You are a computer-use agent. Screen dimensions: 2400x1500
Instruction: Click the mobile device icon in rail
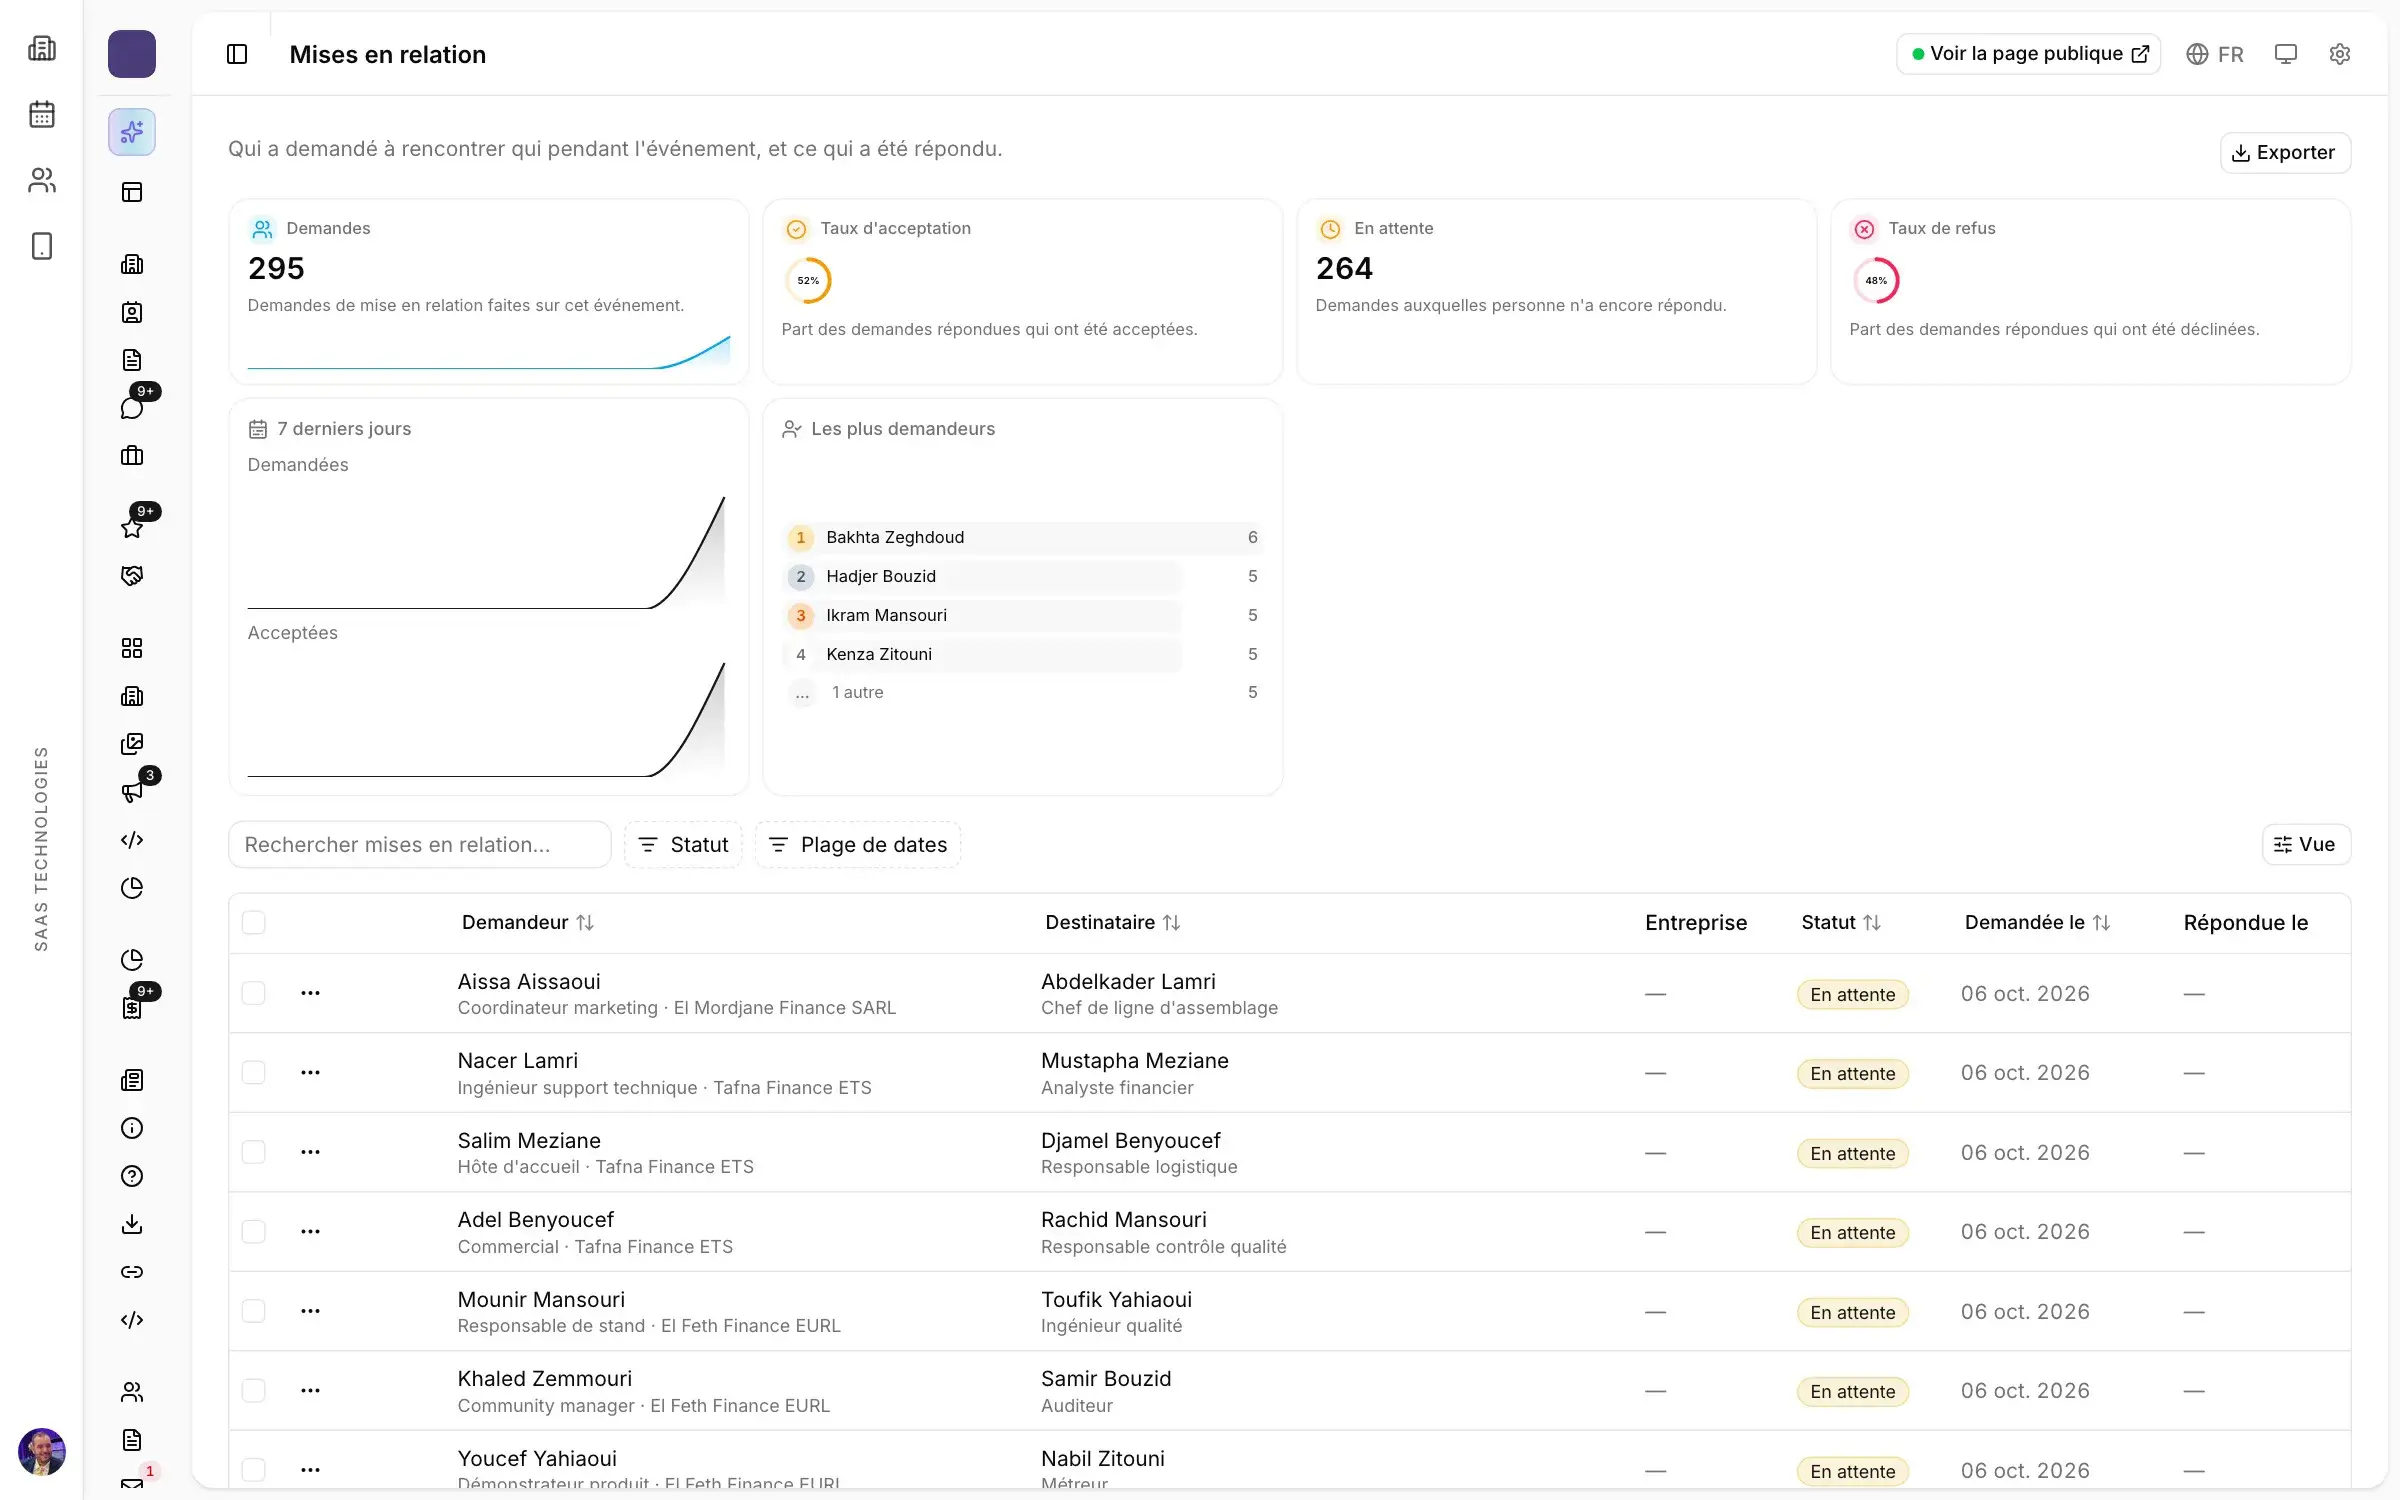(42, 246)
